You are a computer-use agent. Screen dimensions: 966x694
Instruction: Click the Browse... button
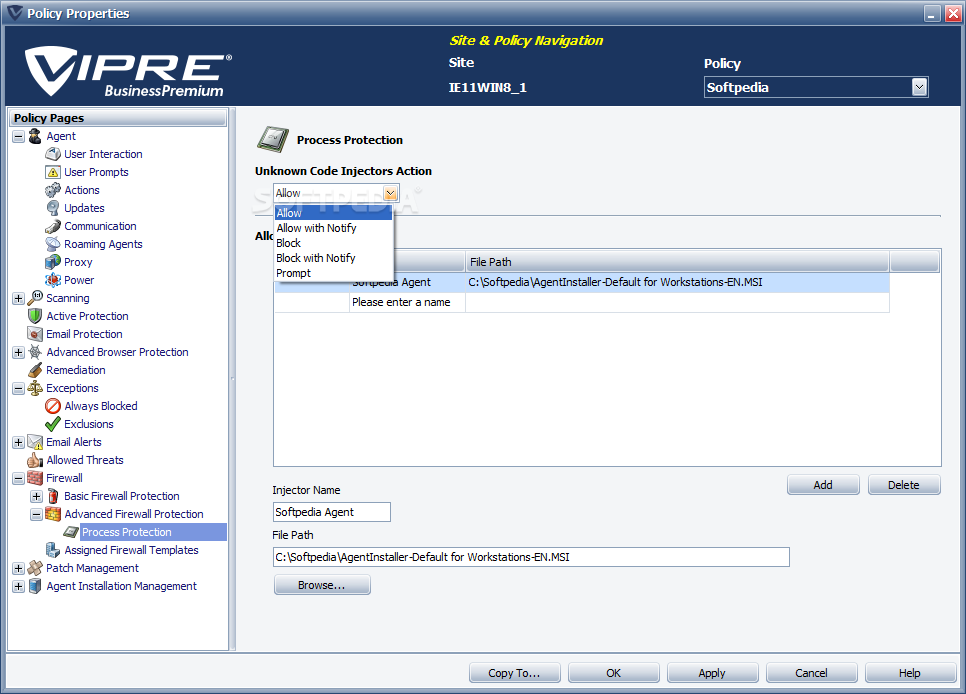click(322, 585)
